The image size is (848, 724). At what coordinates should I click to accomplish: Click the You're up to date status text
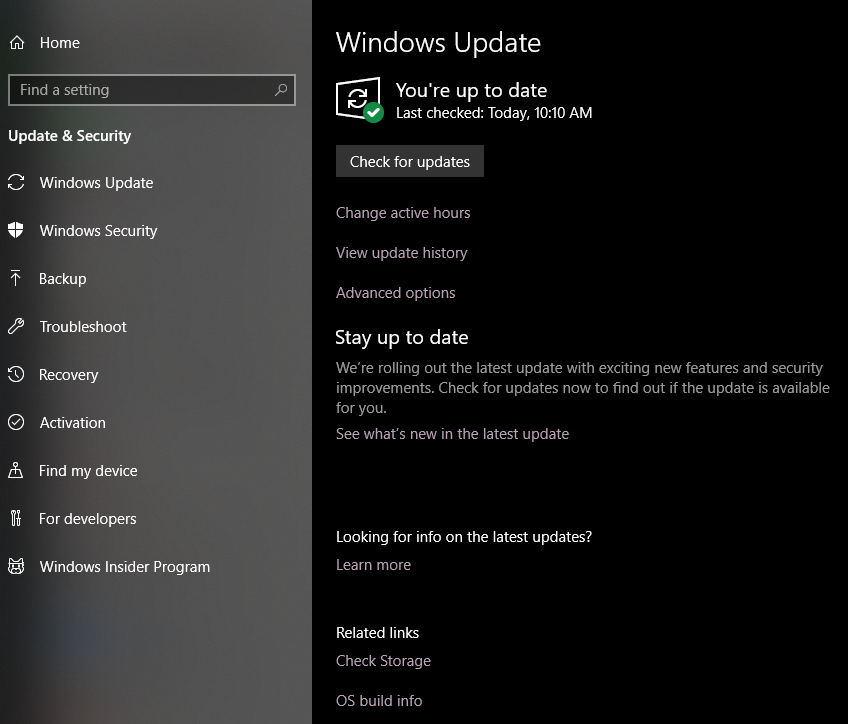click(472, 90)
